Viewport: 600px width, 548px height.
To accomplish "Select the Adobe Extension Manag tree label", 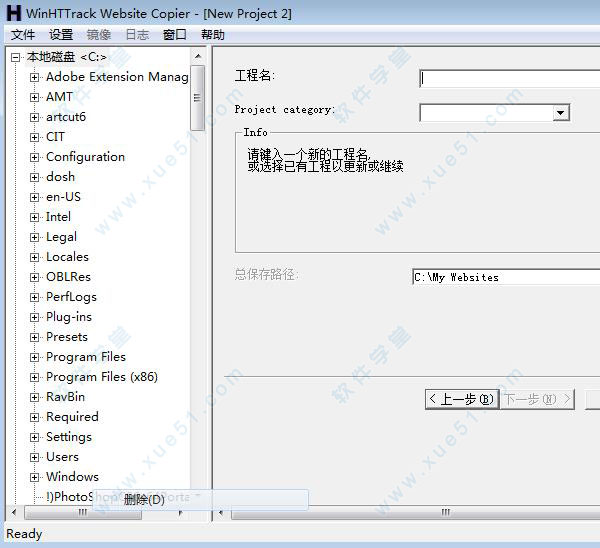I will coord(117,77).
